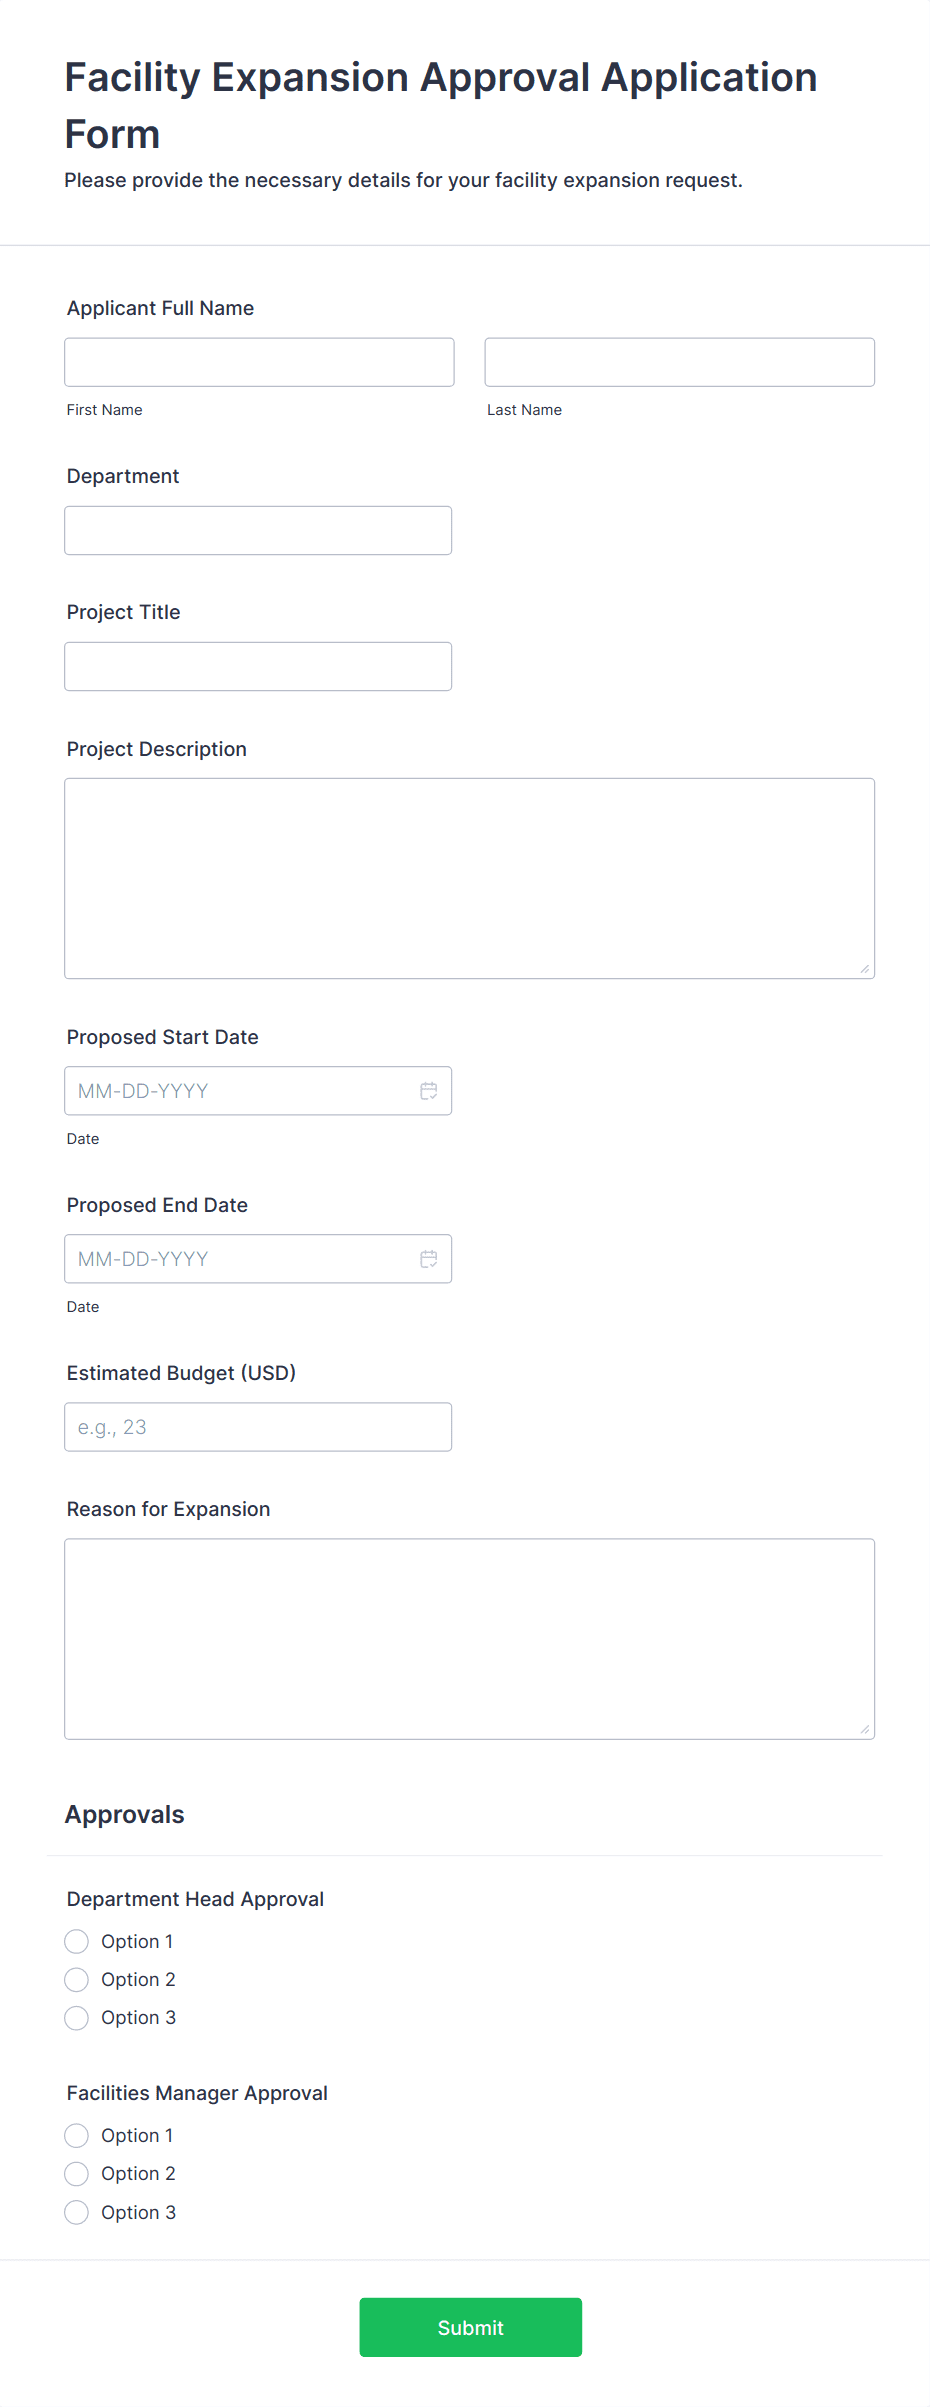Focus the Last Name input field
The width and height of the screenshot is (930, 2407).
click(679, 362)
